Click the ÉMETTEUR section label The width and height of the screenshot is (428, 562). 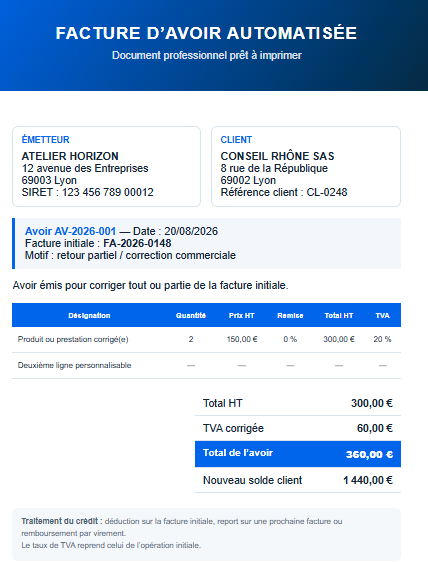click(46, 139)
